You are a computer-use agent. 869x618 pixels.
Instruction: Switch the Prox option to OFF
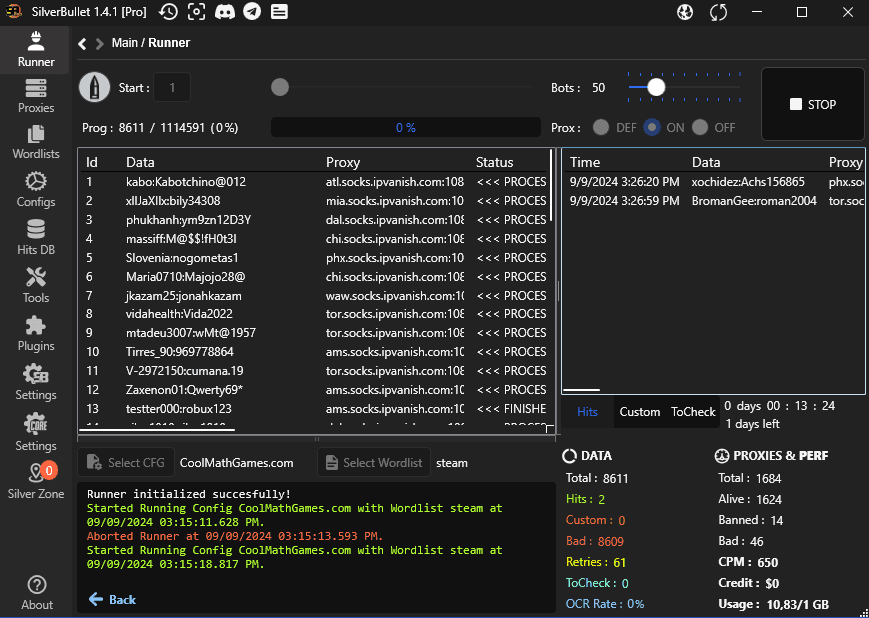coord(700,128)
